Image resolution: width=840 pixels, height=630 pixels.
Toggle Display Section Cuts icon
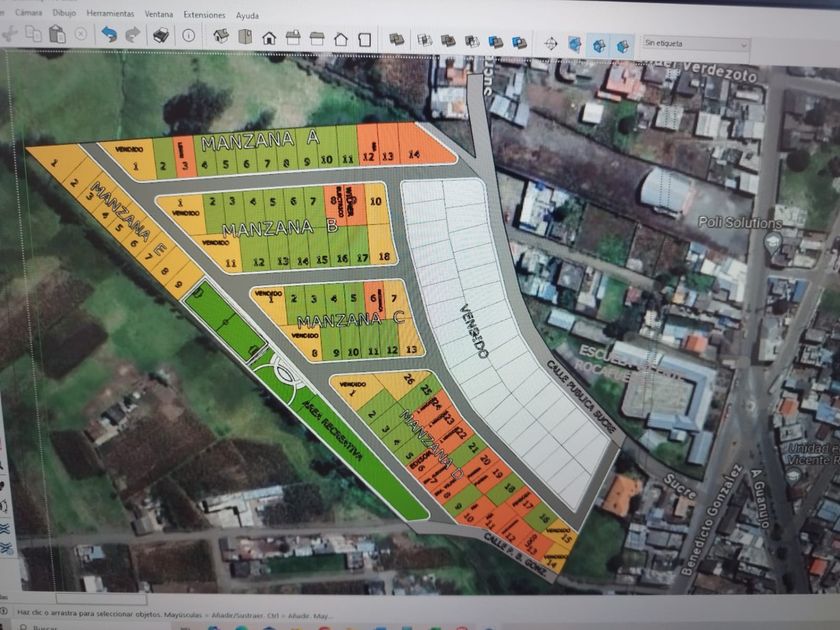(598, 45)
